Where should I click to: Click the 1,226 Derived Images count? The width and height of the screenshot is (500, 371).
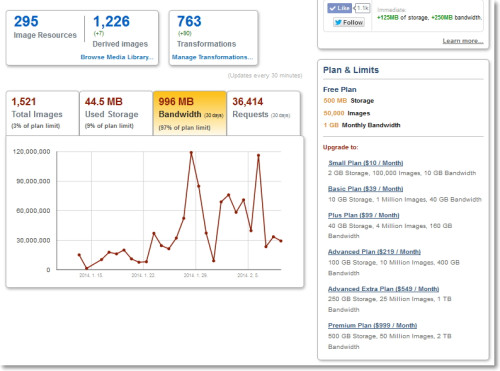click(x=111, y=21)
